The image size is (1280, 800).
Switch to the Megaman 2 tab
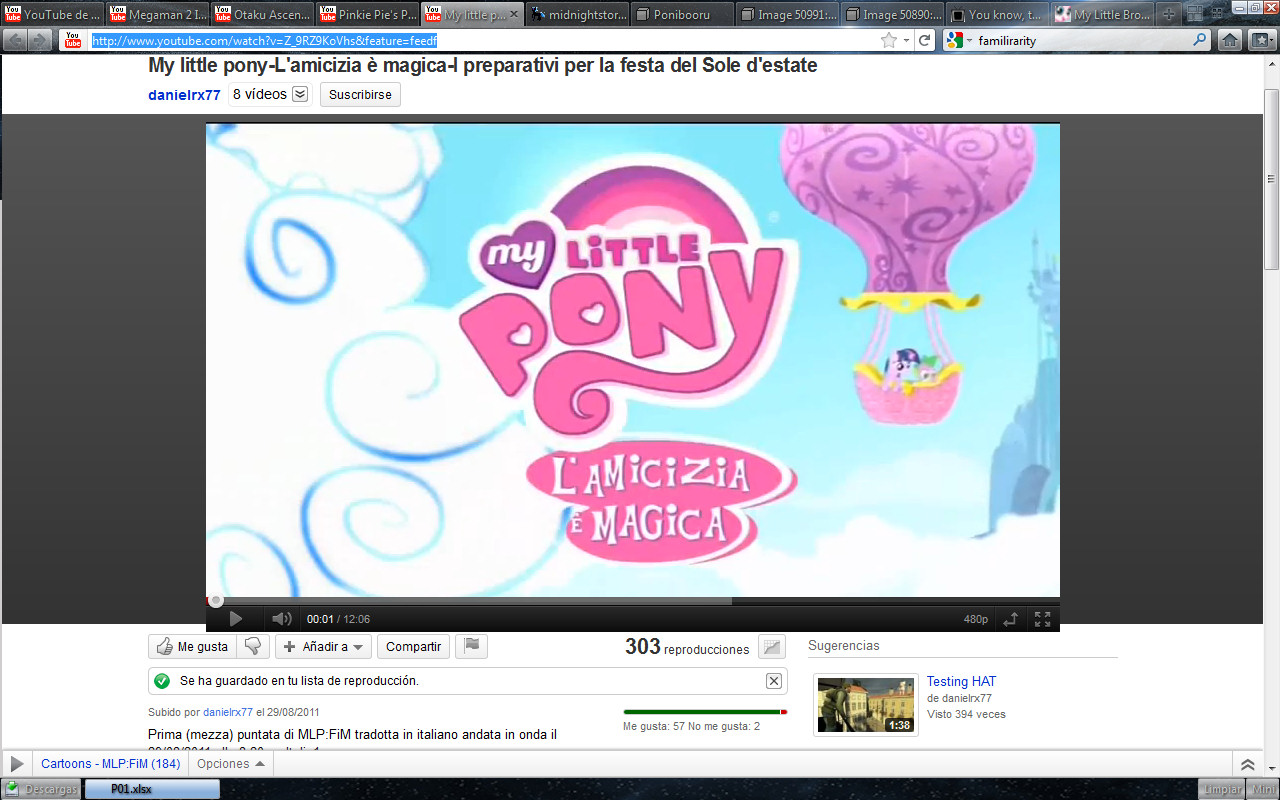pyautogui.click(x=158, y=15)
